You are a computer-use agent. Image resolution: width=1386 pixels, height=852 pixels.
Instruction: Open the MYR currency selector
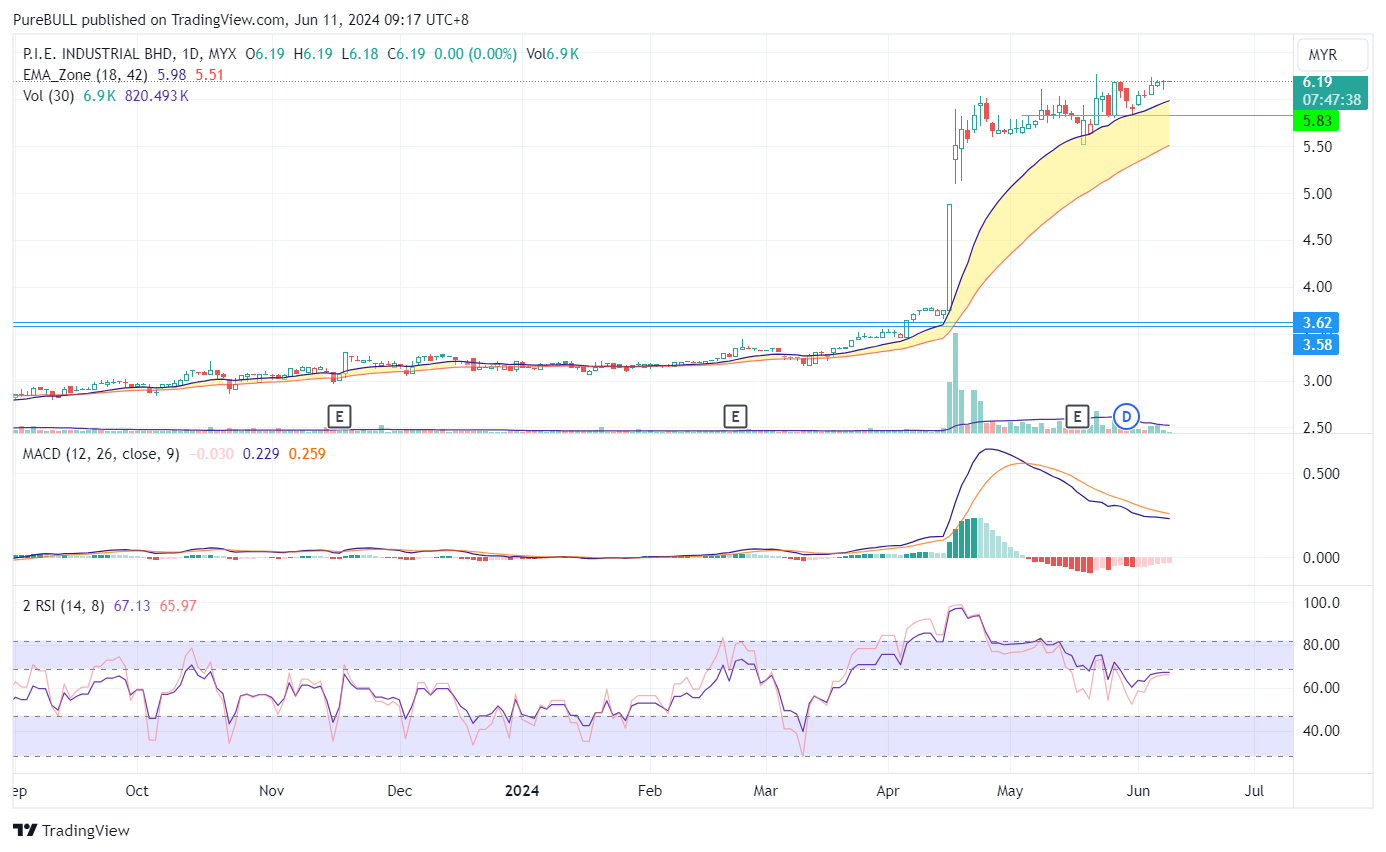[x=1330, y=54]
